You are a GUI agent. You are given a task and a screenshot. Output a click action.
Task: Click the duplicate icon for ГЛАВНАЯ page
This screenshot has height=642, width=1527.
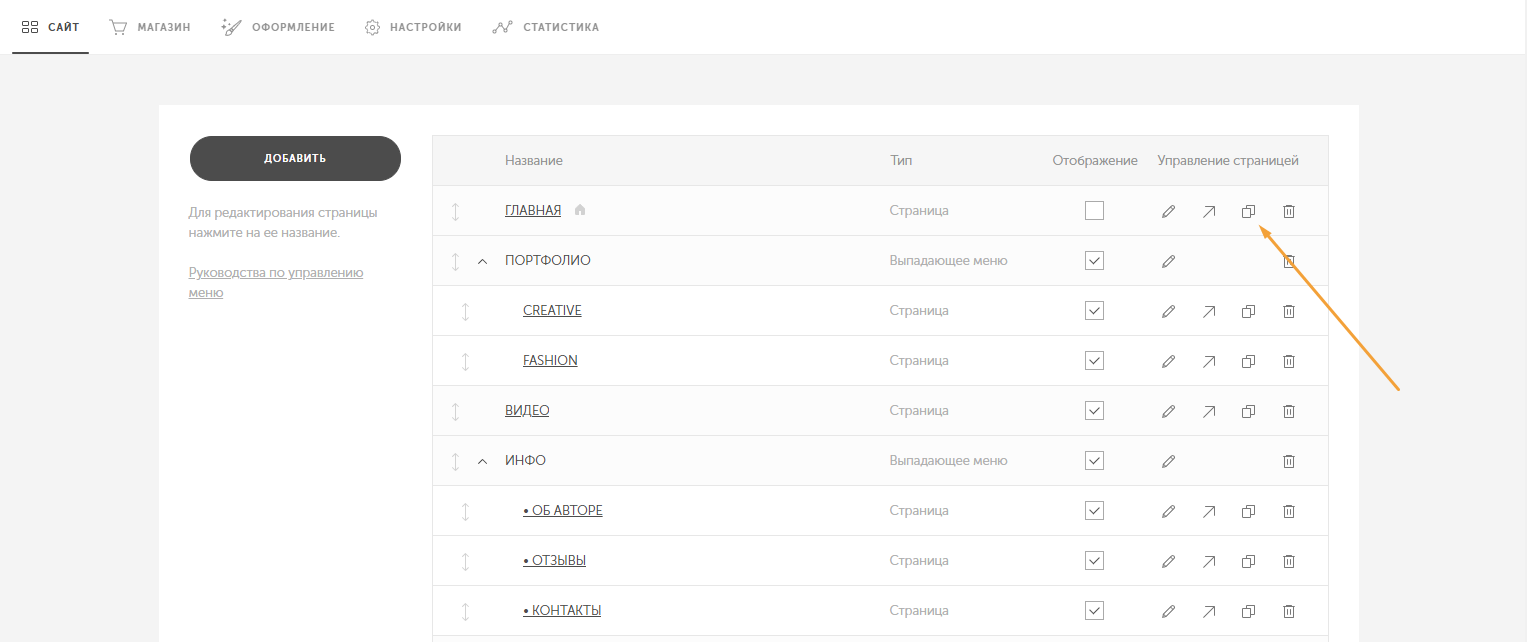pyautogui.click(x=1248, y=211)
